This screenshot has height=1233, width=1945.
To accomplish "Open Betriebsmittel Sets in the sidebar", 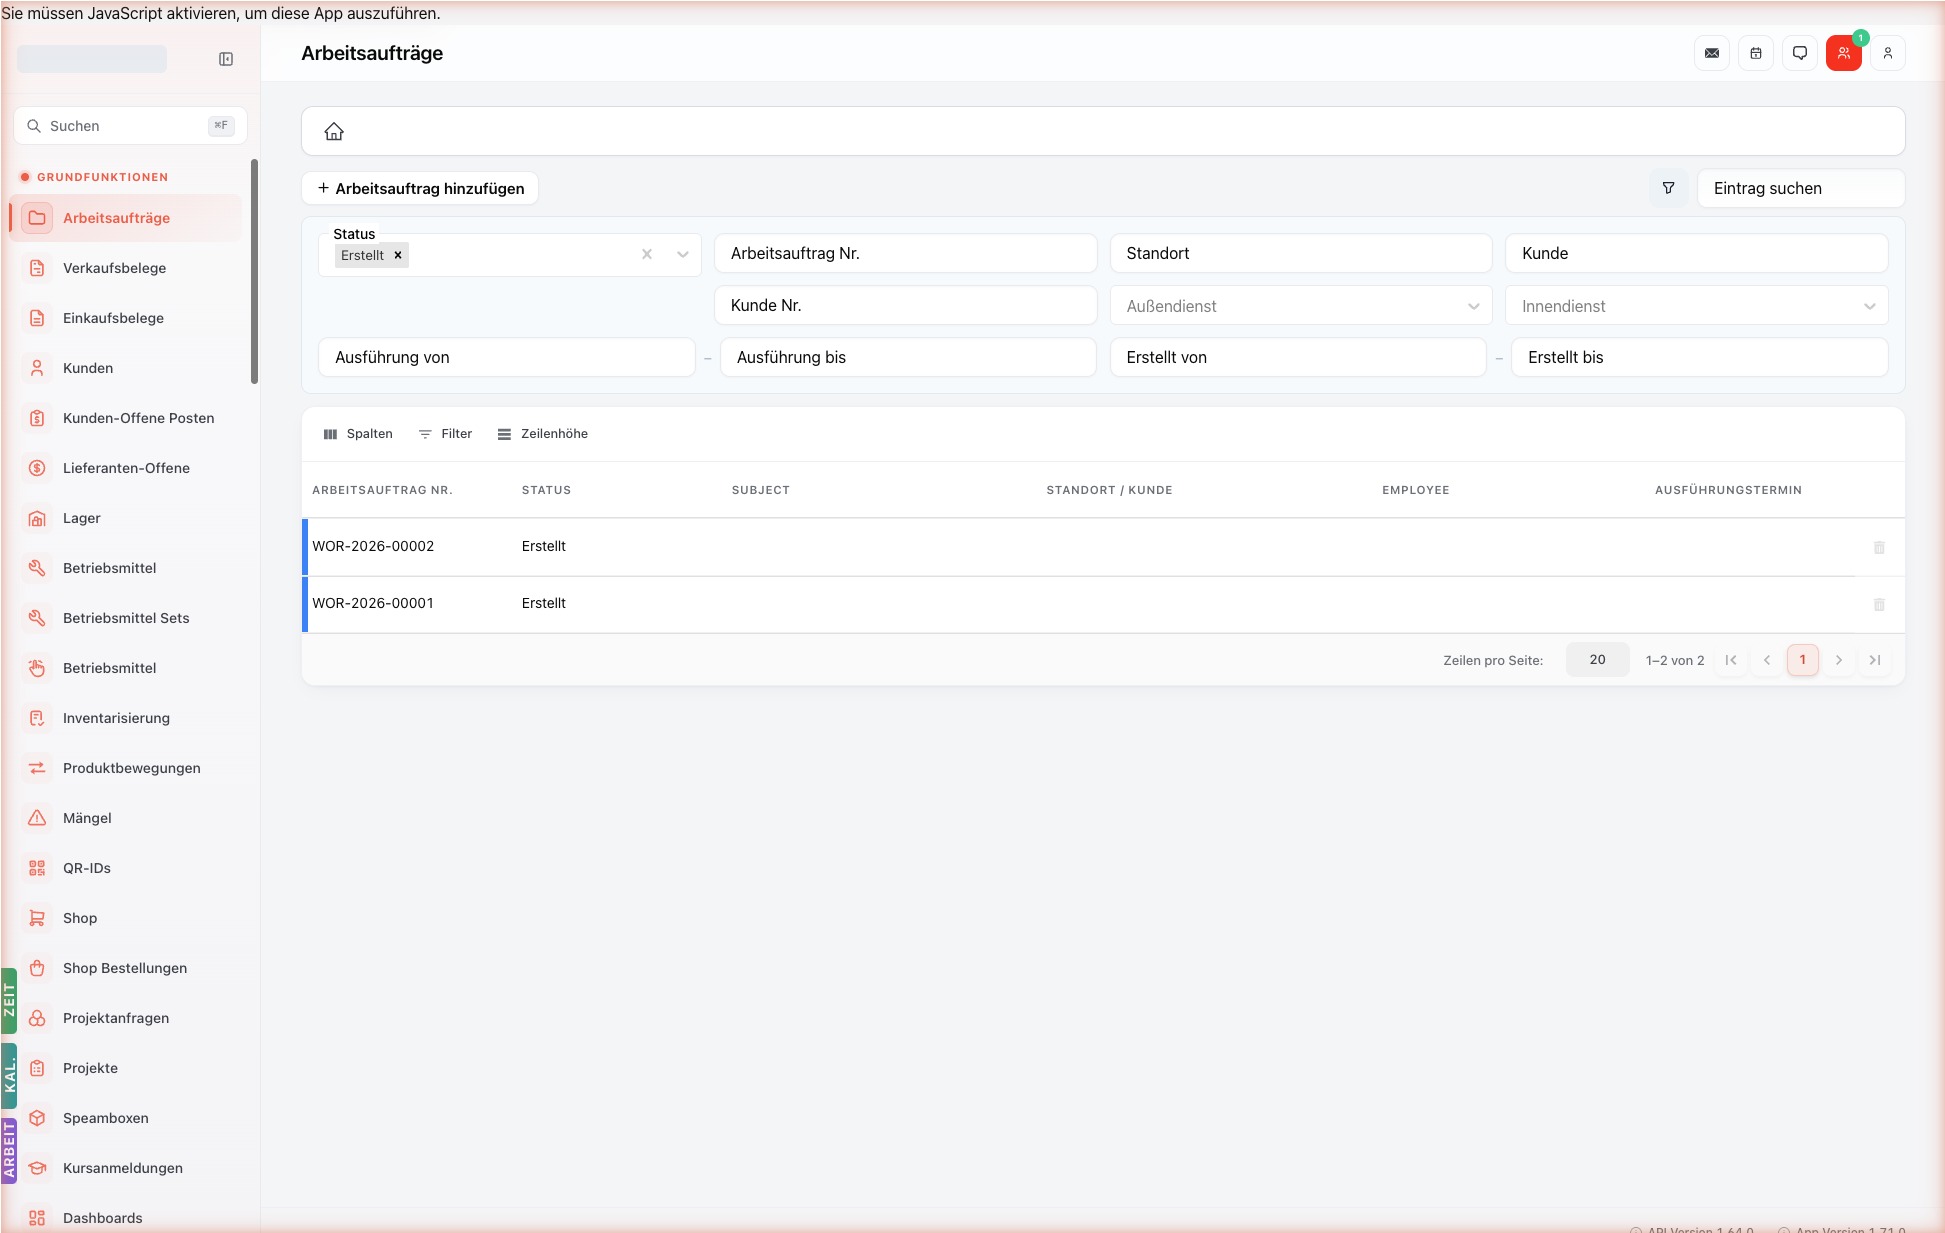I will (126, 618).
